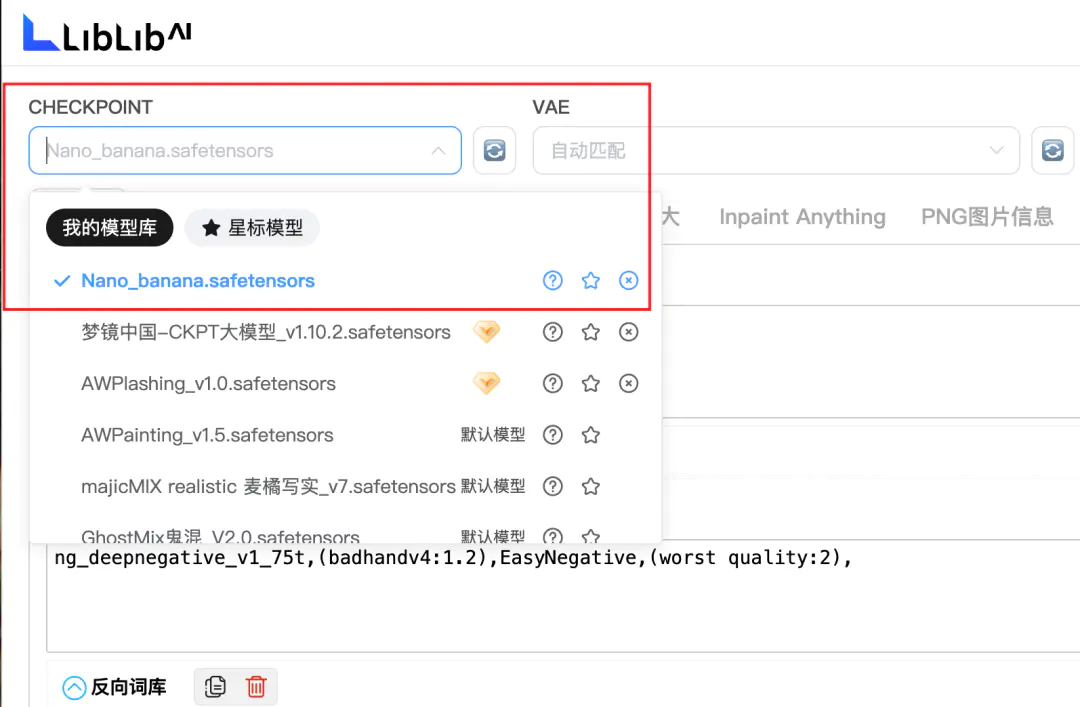The height and width of the screenshot is (707, 1080).
Task: Open the VAE 自动匹配 dropdown
Action: pos(776,150)
